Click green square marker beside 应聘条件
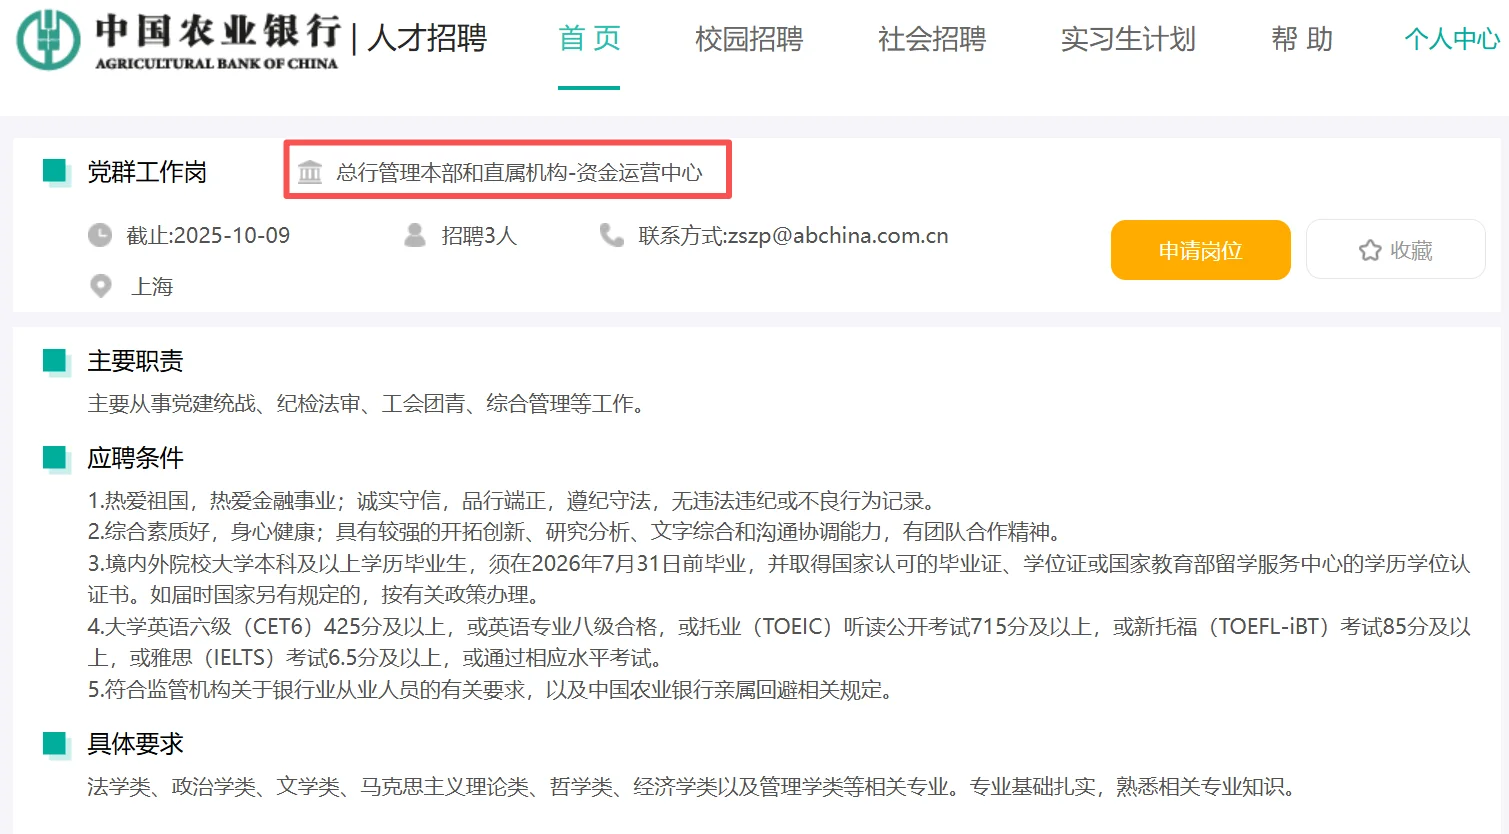Viewport: 1509px width, 834px height. click(56, 458)
